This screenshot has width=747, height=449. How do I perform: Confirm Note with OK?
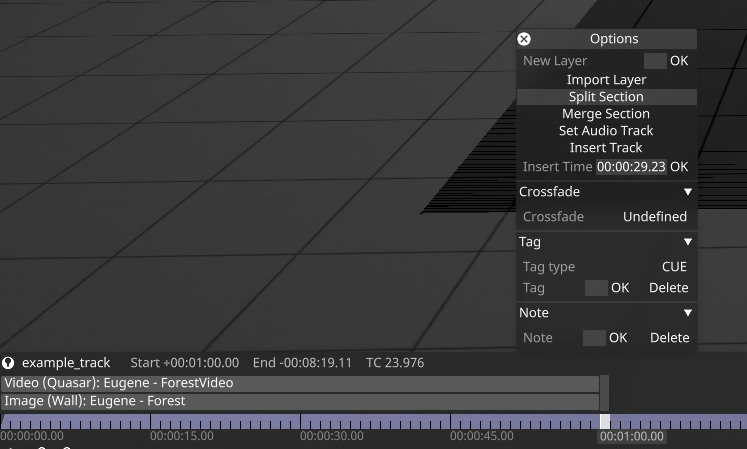(x=618, y=338)
